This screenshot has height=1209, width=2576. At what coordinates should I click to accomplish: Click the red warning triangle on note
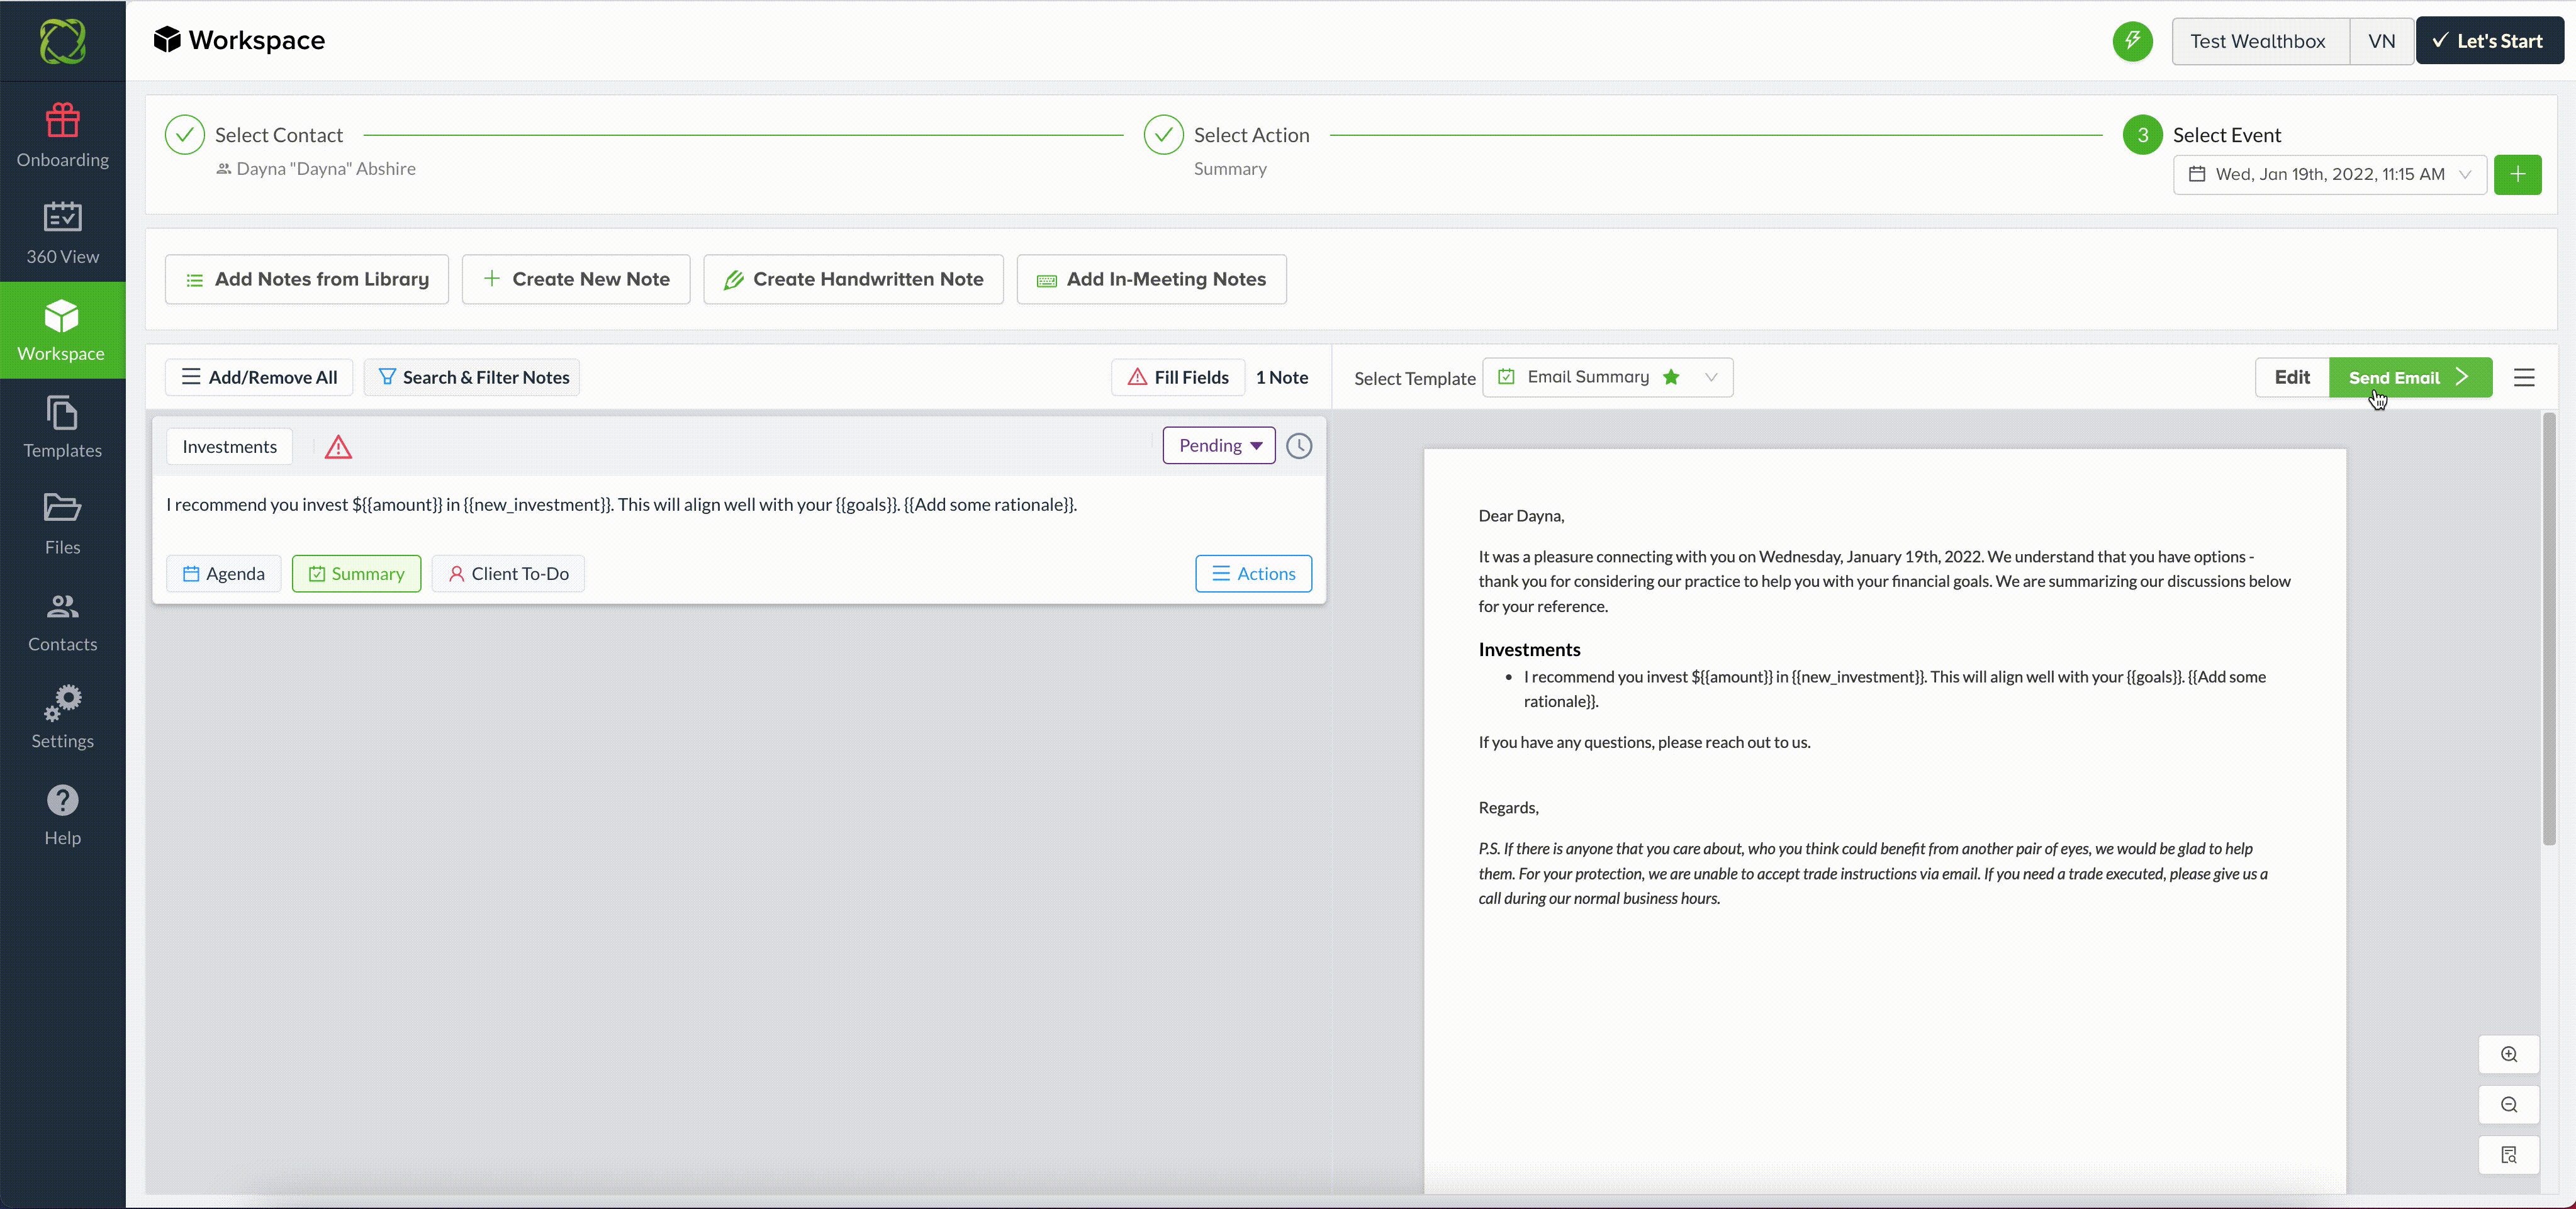tap(338, 447)
